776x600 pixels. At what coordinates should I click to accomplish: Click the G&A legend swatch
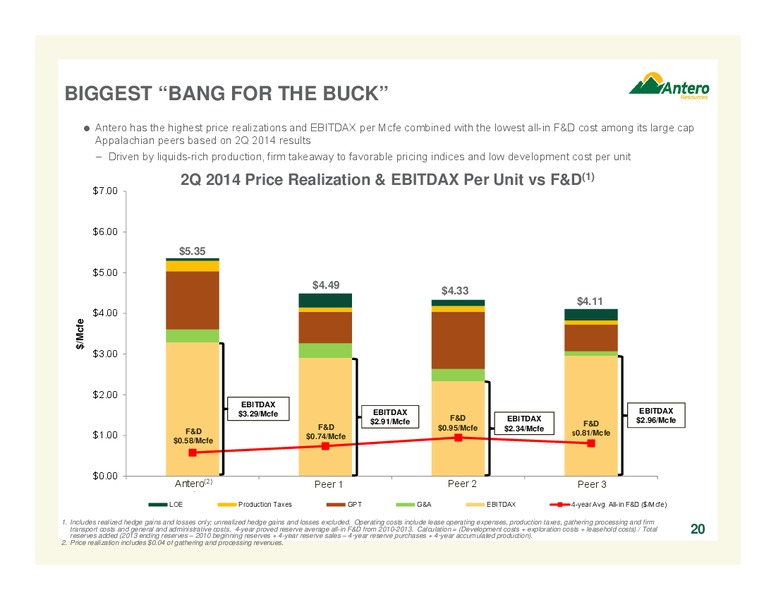click(405, 504)
